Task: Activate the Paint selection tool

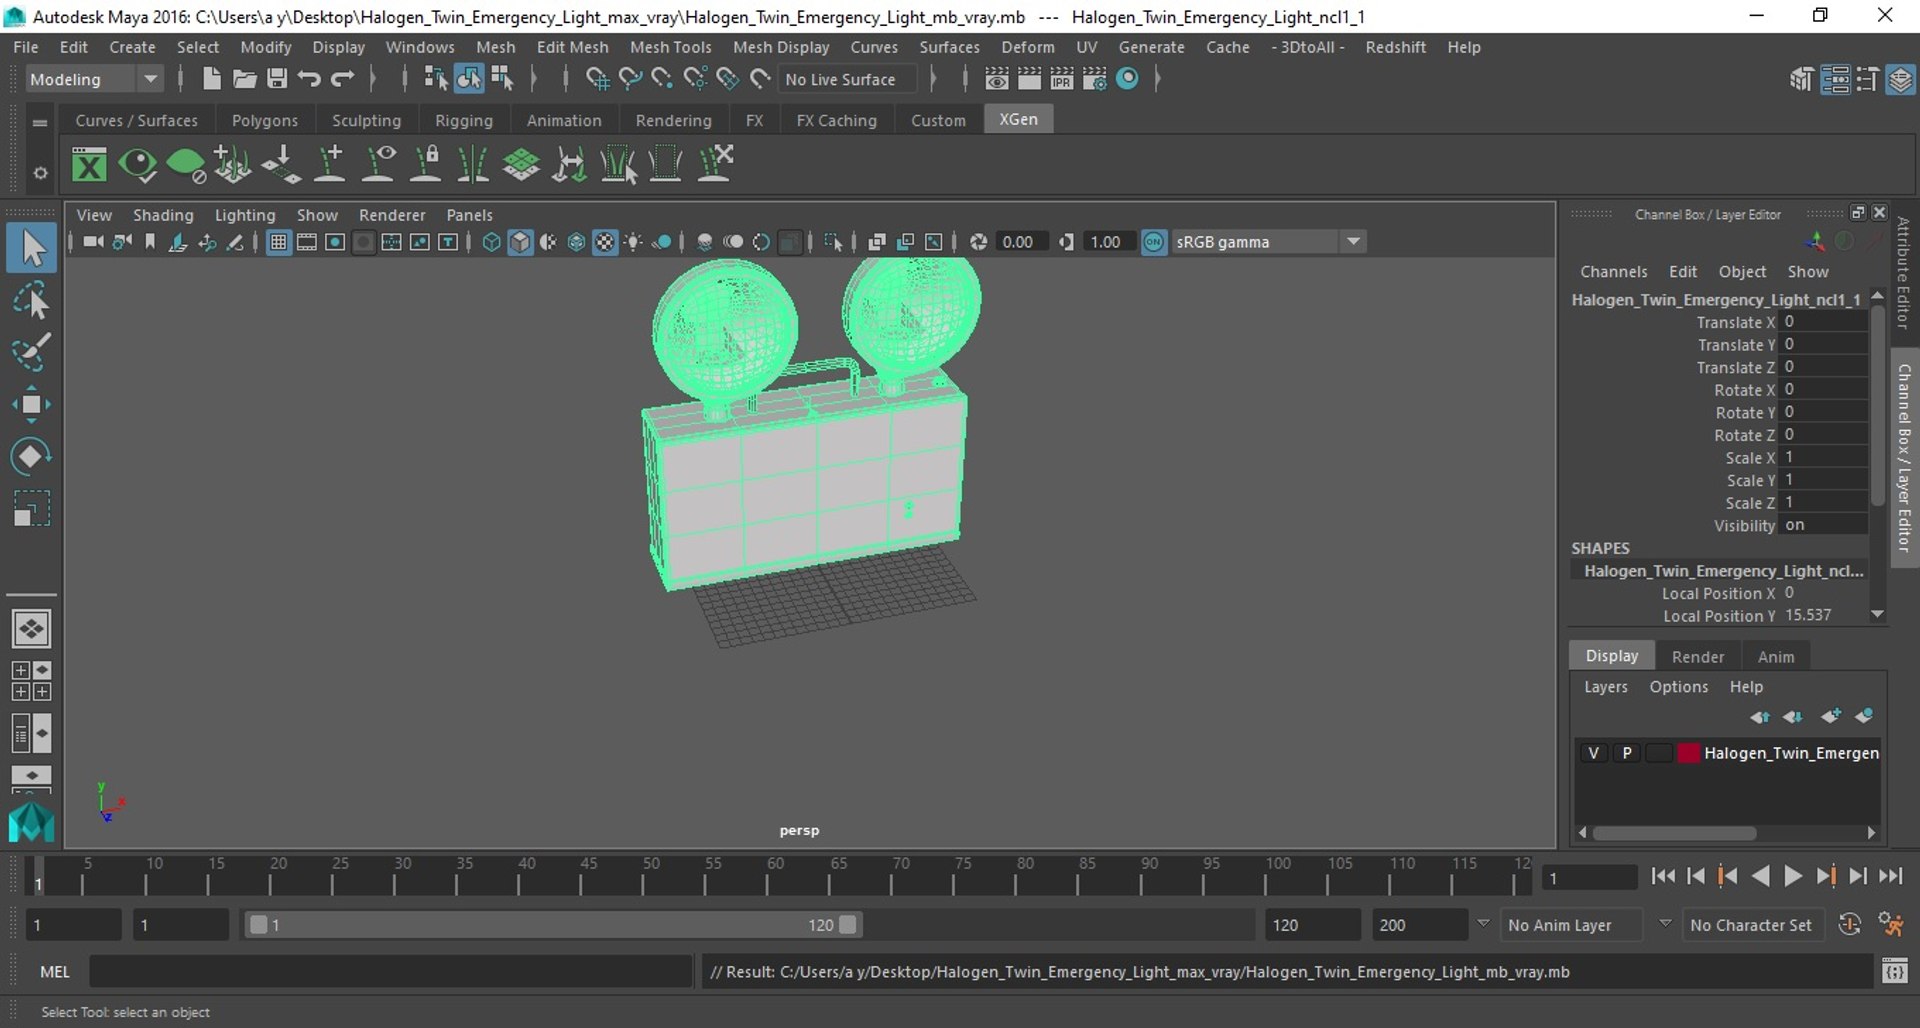Action: pyautogui.click(x=31, y=352)
